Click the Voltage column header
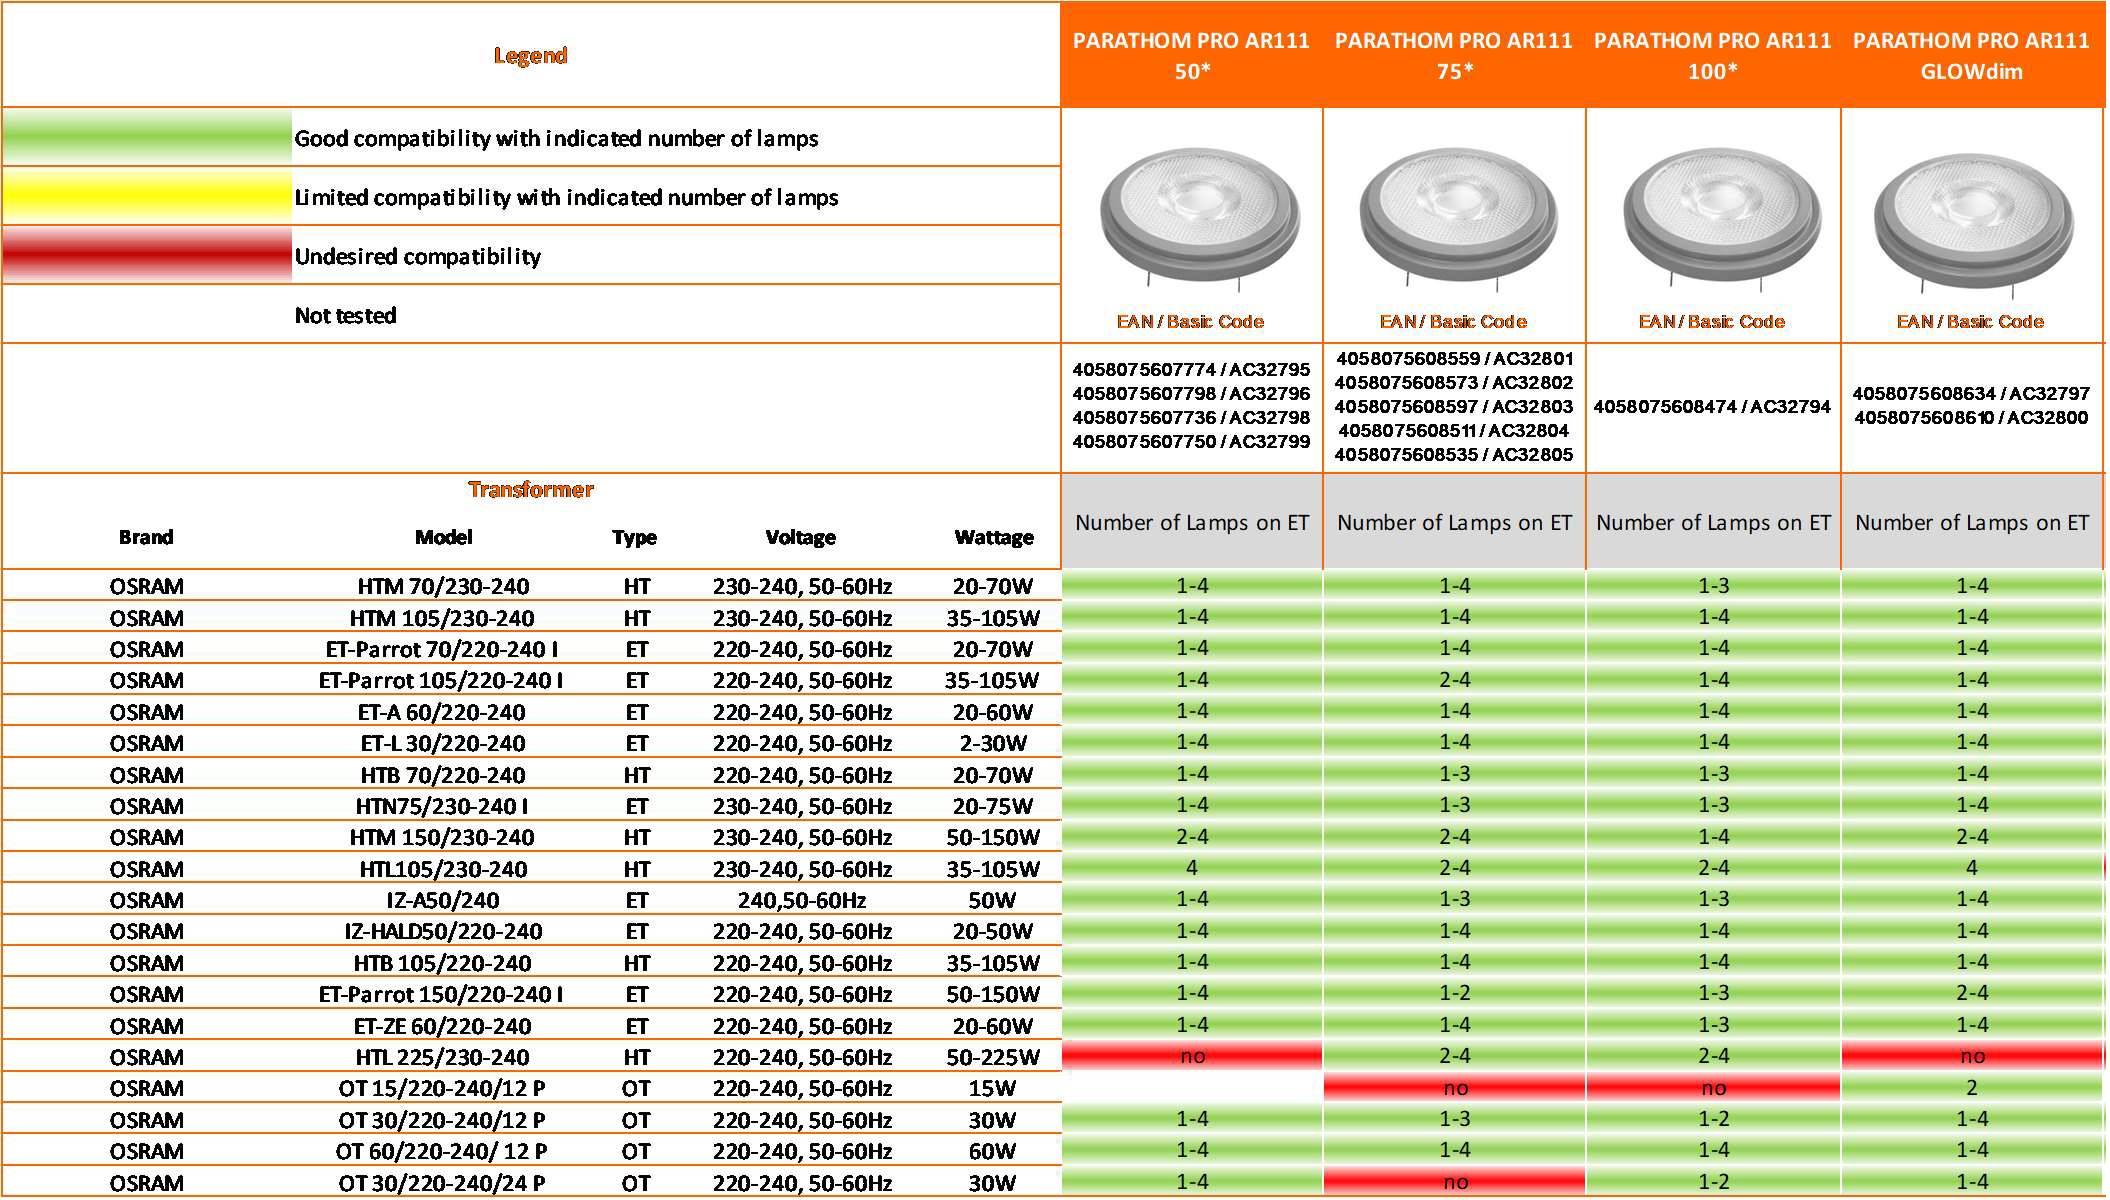The image size is (2110, 1200). (800, 537)
